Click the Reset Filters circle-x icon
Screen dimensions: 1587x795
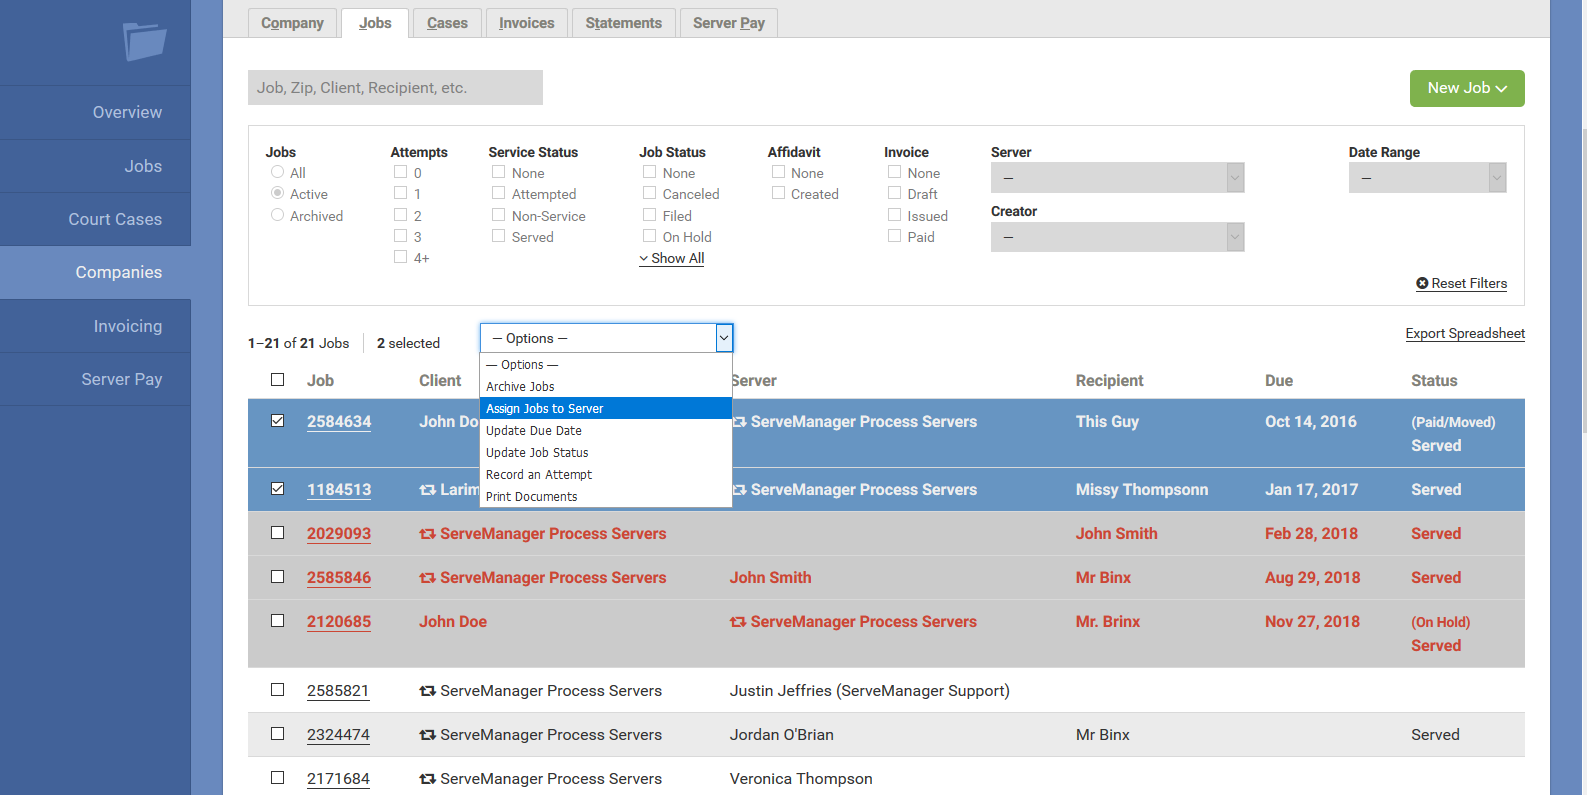click(x=1422, y=284)
